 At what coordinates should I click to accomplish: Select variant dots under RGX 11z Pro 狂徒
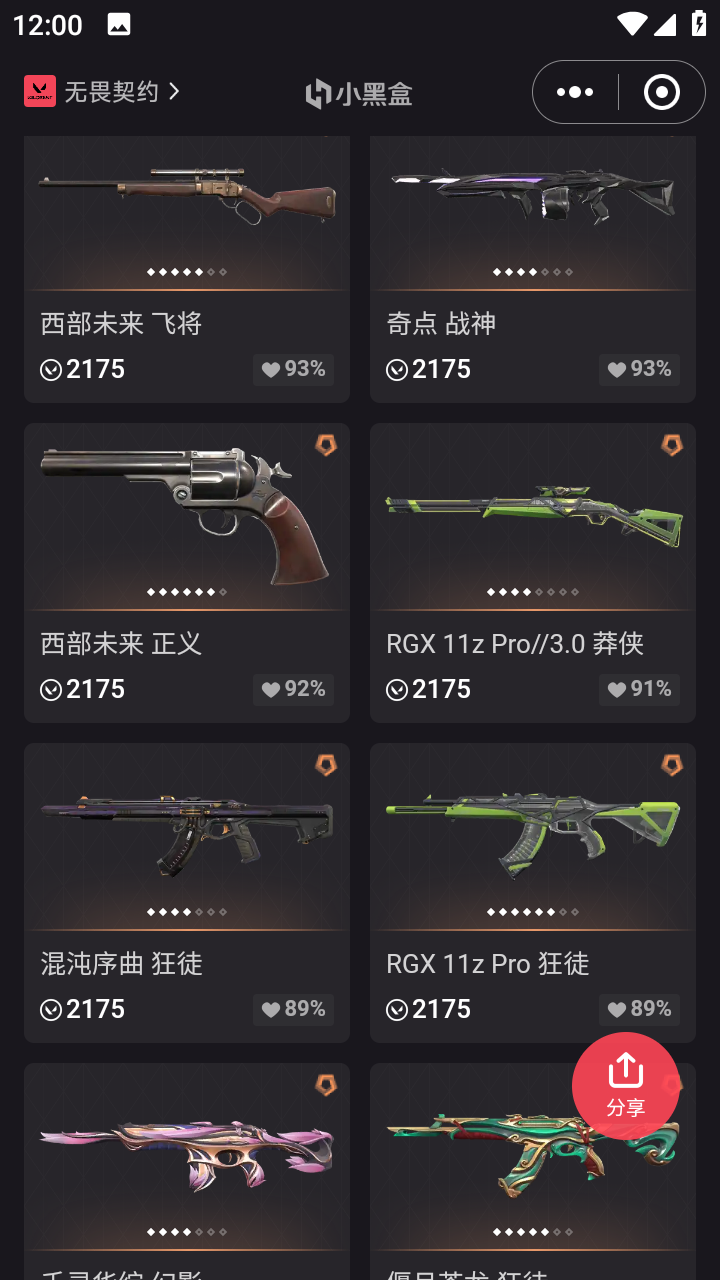tap(533, 912)
